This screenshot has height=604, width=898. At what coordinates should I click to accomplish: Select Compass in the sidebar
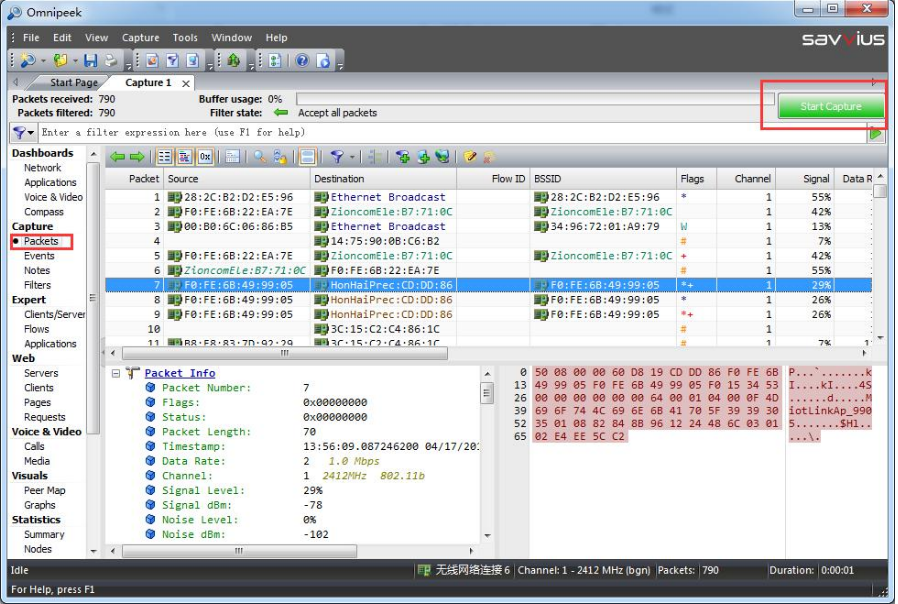[x=44, y=212]
